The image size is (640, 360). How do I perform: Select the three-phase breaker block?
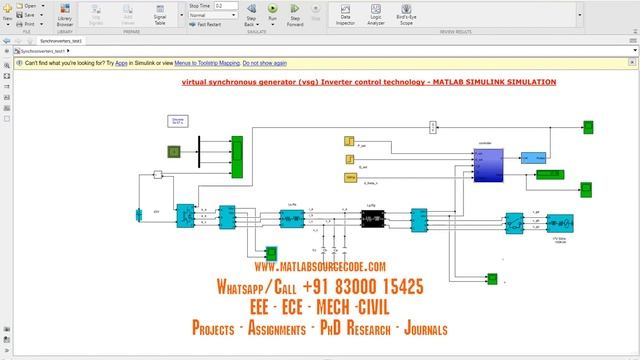coord(514,223)
